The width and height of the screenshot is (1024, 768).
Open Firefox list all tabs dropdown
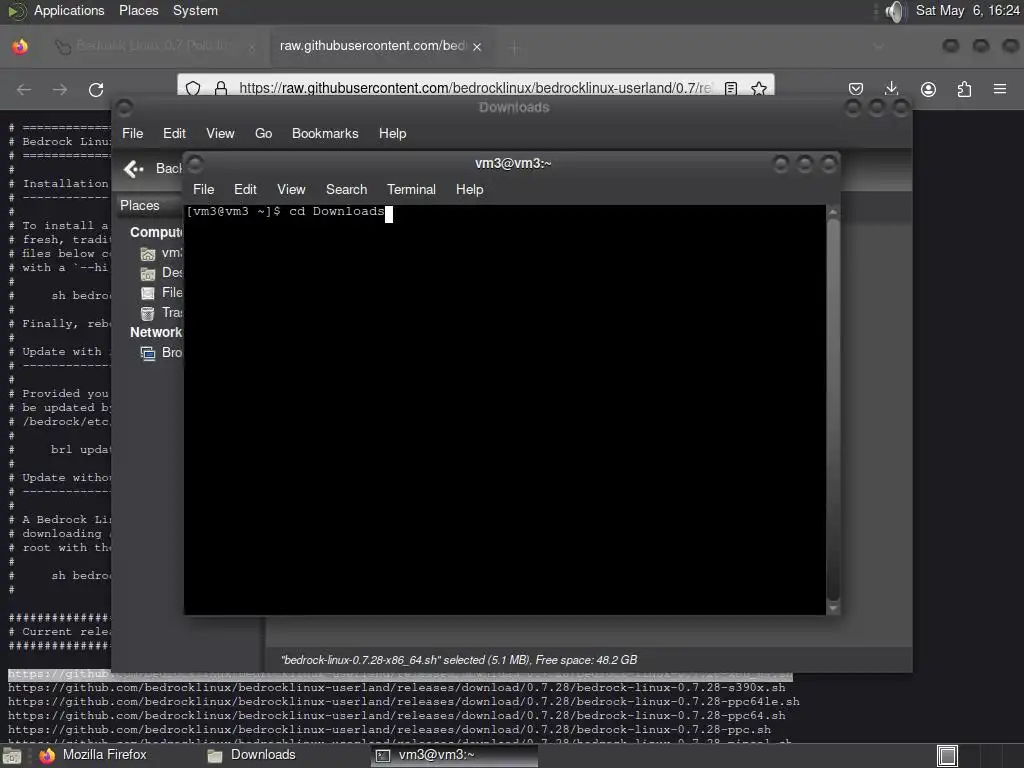coord(878,47)
